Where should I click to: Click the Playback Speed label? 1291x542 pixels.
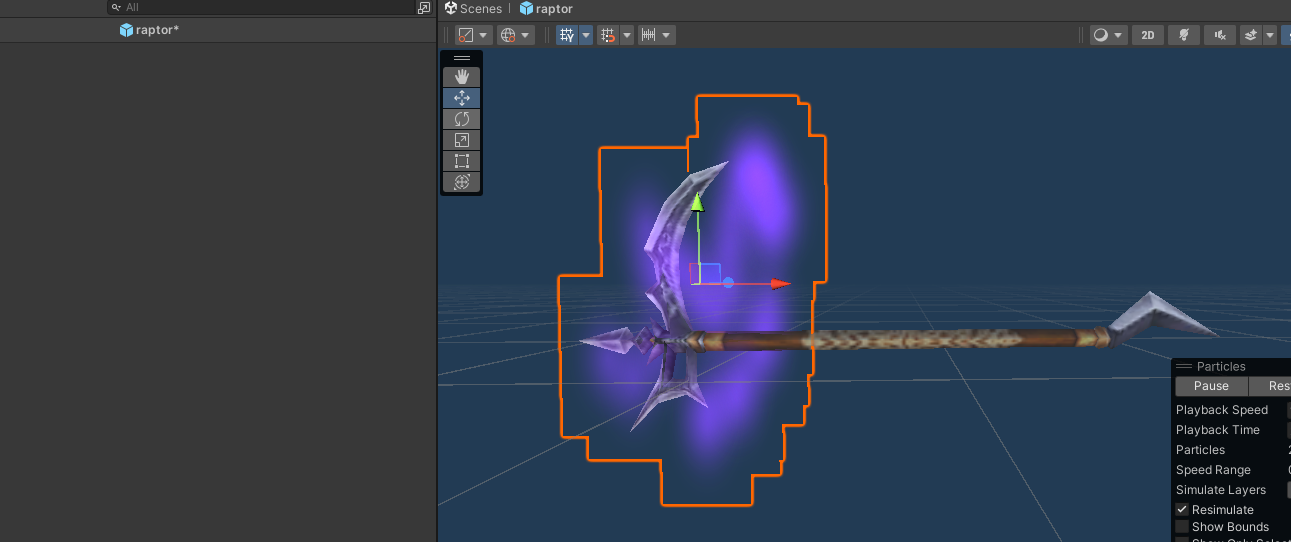1222,410
